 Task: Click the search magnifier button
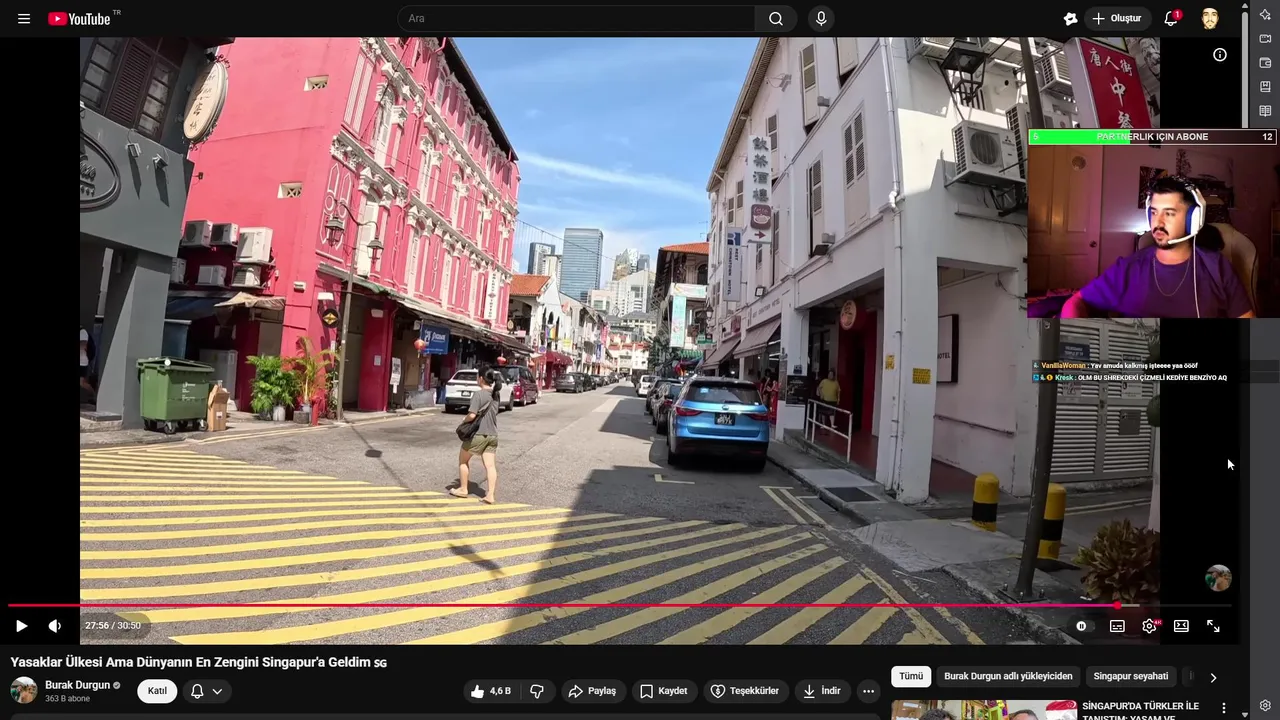click(776, 19)
